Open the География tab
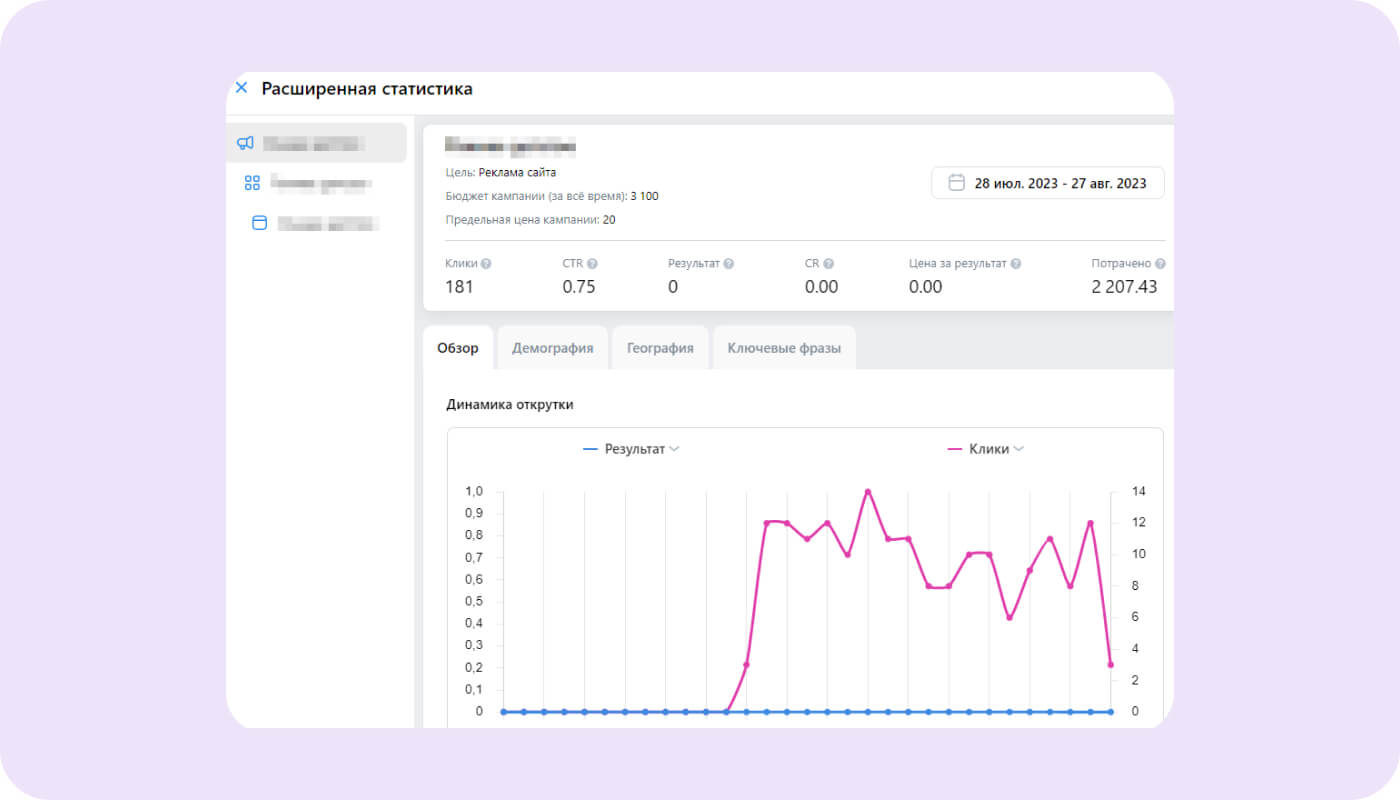The image size is (1400, 800). click(660, 348)
